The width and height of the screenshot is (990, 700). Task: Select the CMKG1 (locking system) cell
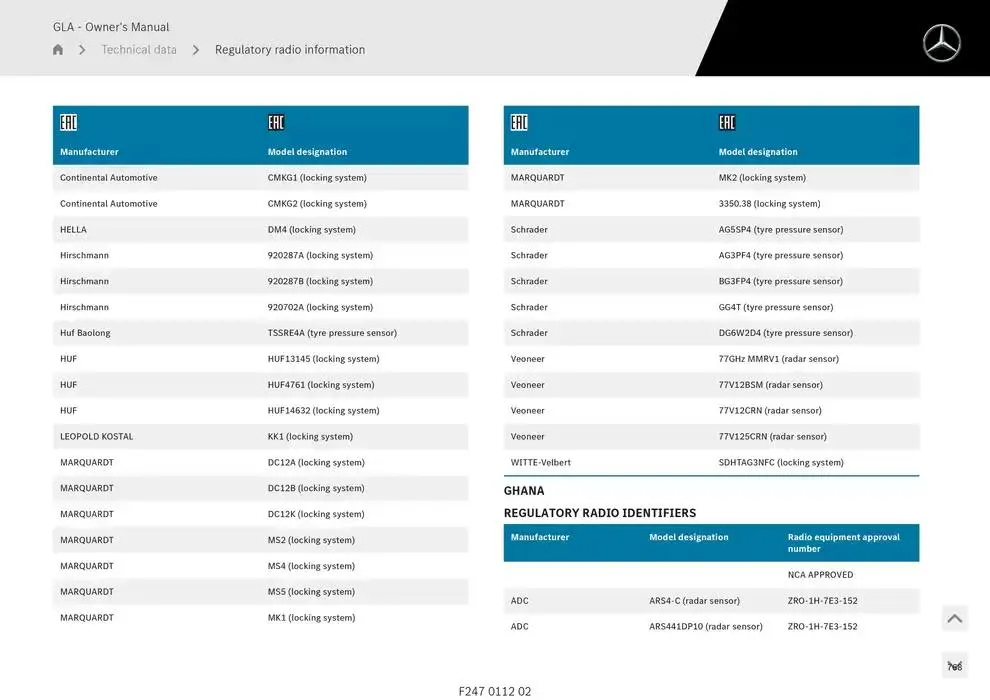coord(317,178)
